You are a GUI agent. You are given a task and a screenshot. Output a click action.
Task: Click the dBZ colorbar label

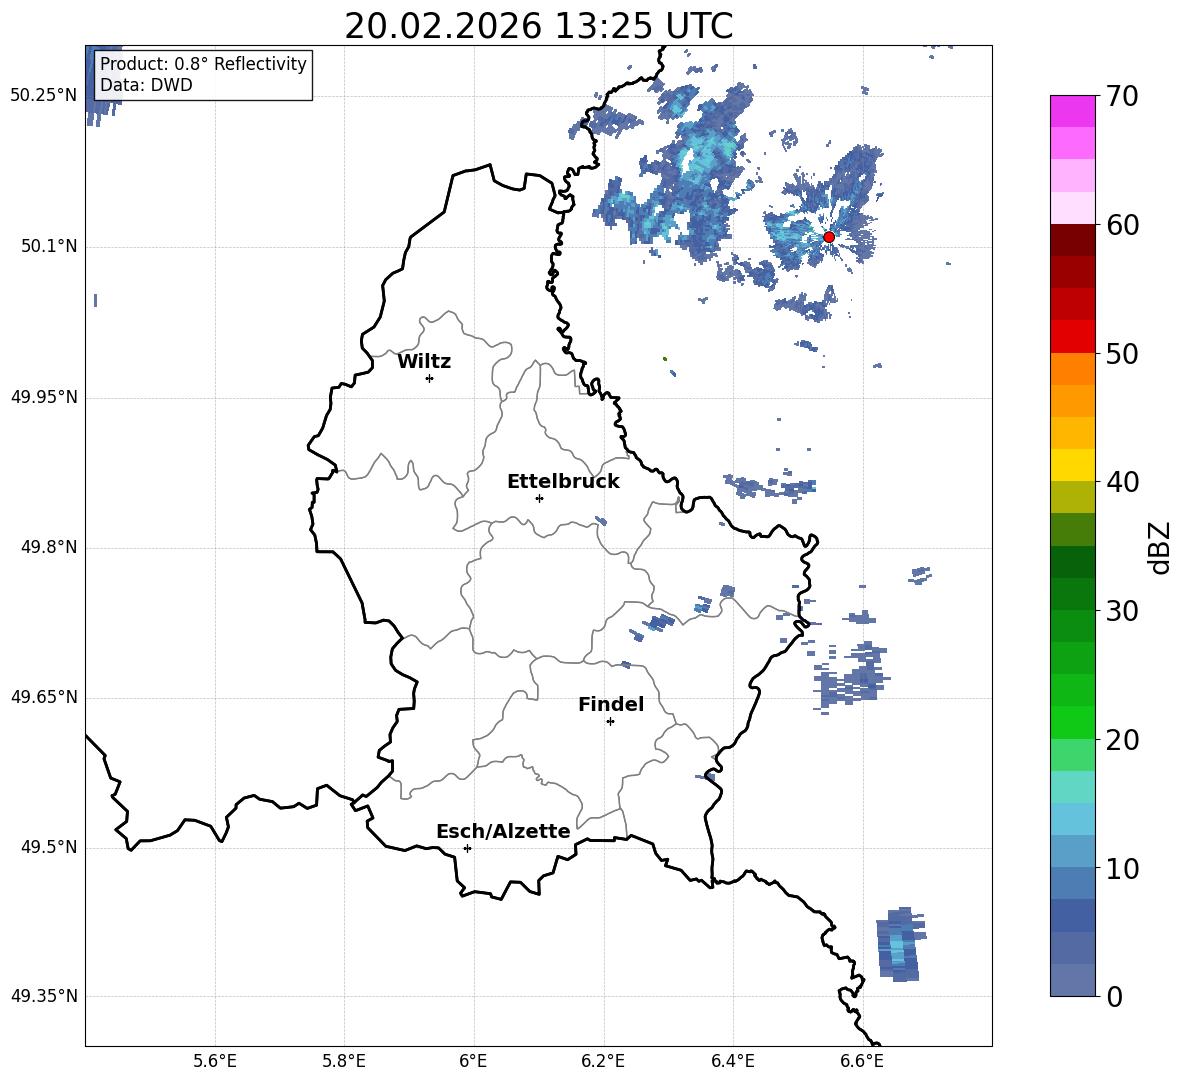[x=1159, y=547]
